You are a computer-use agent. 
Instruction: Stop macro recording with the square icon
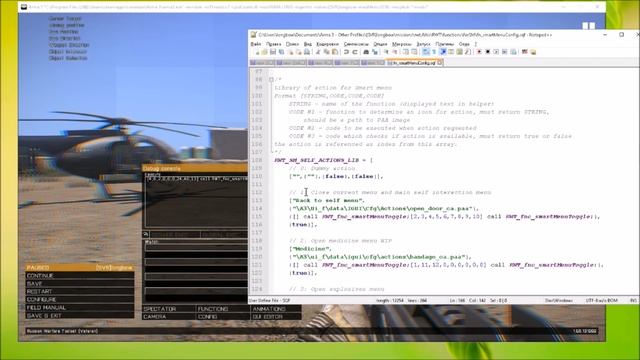[487, 52]
